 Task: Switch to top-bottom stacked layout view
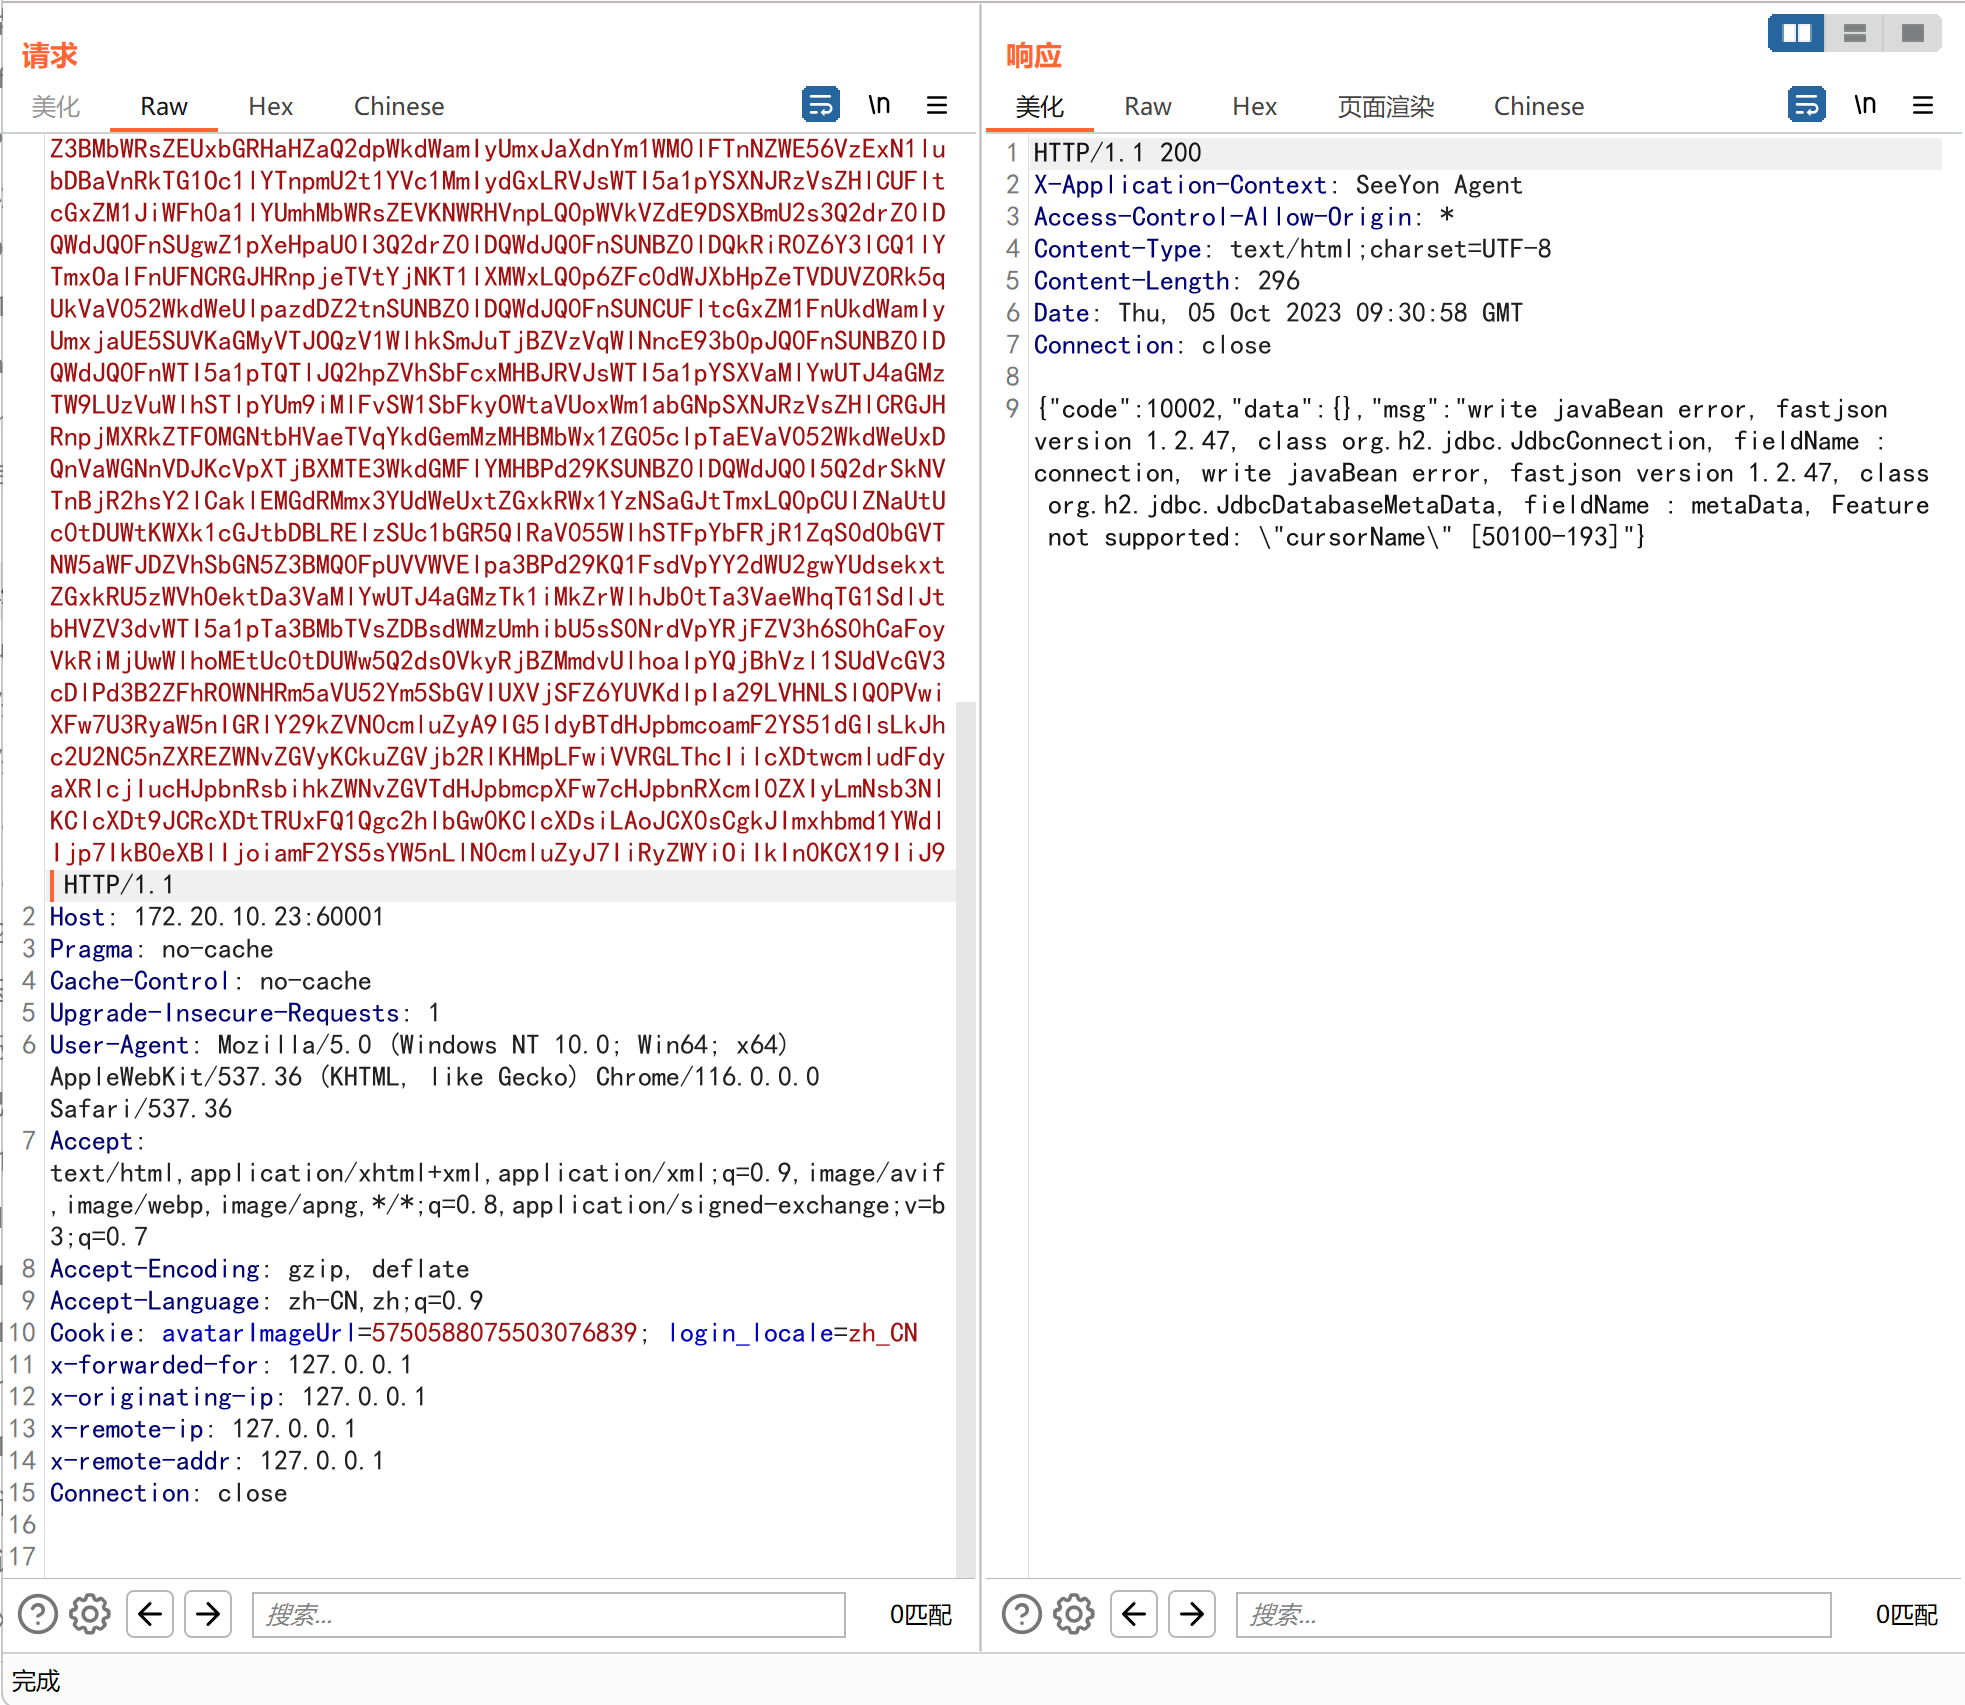[x=1854, y=33]
